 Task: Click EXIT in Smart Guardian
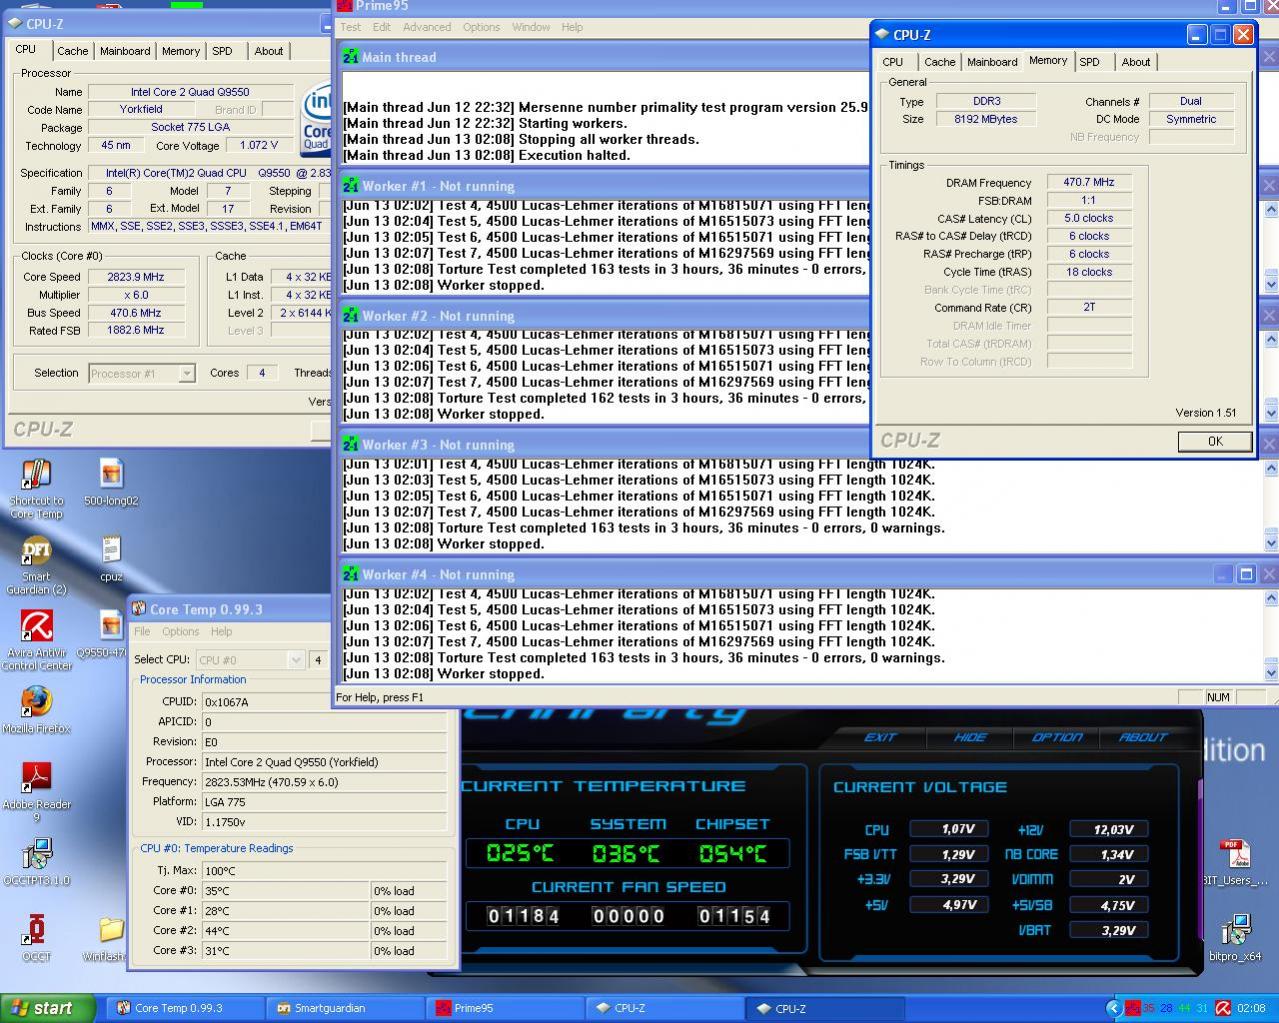click(880, 737)
